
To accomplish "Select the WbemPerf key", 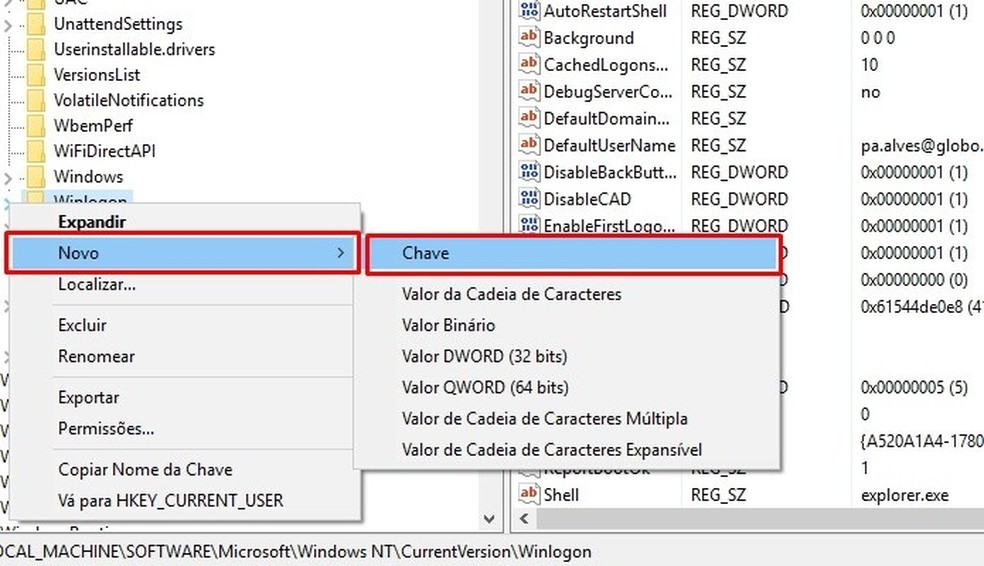I will click(93, 125).
